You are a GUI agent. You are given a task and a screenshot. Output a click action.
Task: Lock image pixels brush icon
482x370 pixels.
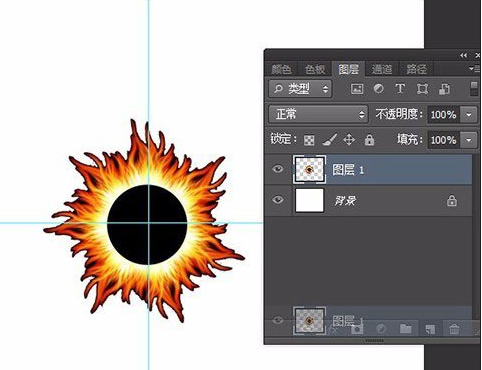tap(329, 140)
